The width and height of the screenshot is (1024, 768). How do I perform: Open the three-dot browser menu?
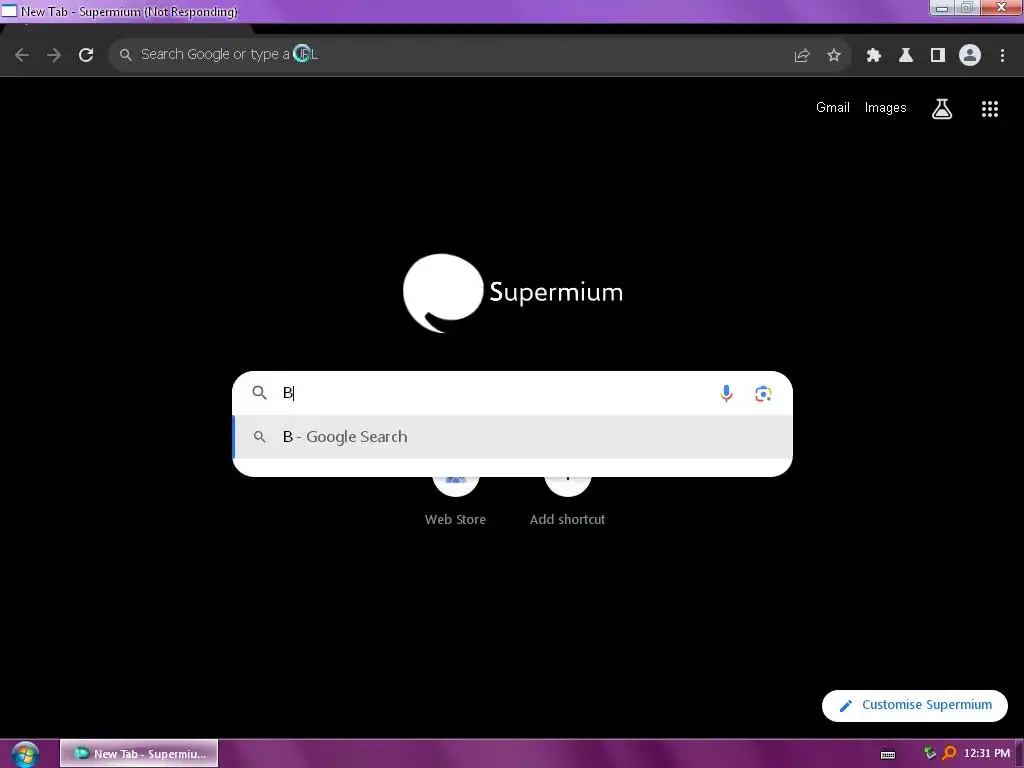click(1002, 56)
